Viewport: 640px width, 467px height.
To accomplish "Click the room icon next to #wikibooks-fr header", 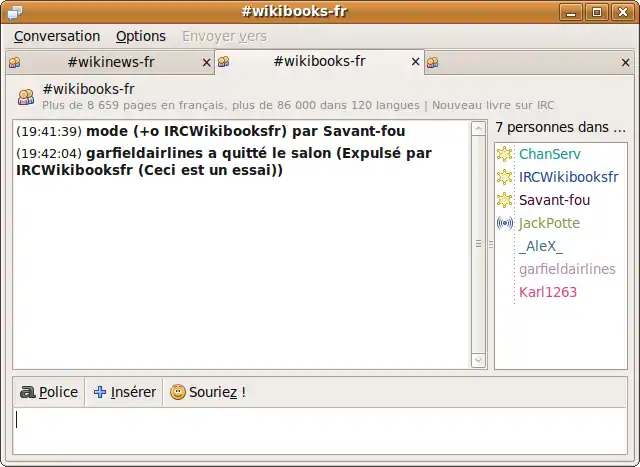I will point(26,96).
